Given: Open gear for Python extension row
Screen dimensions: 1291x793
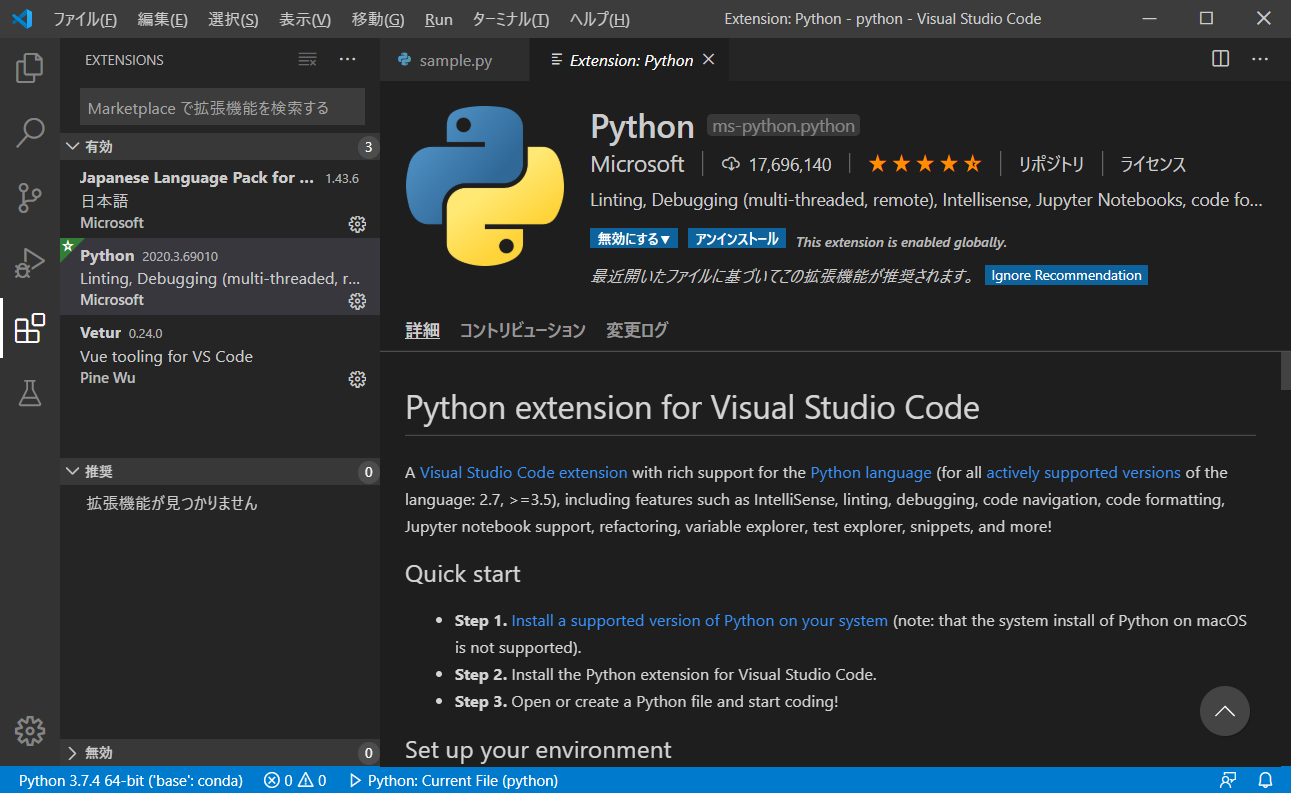Looking at the screenshot, I should [x=357, y=300].
